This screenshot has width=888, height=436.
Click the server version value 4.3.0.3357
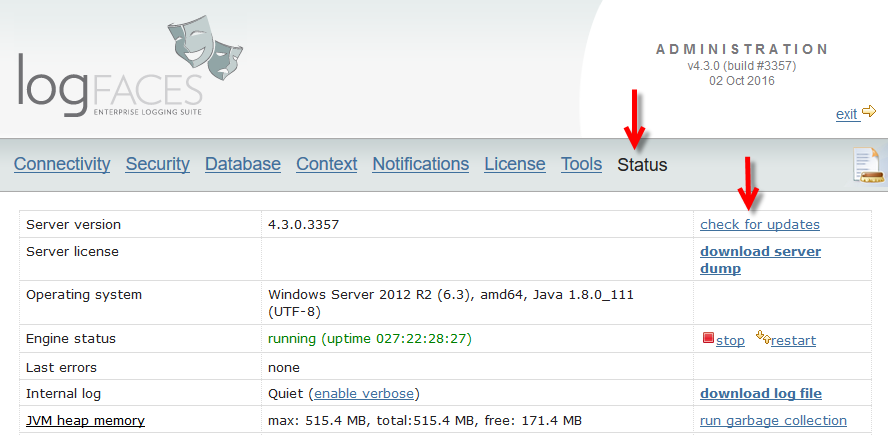pyautogui.click(x=304, y=225)
